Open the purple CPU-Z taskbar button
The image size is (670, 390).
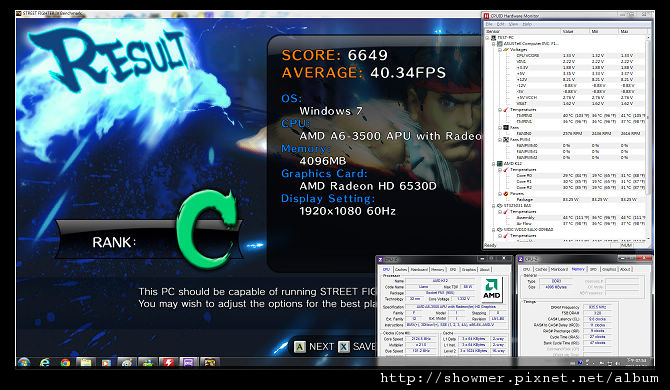pos(189,363)
